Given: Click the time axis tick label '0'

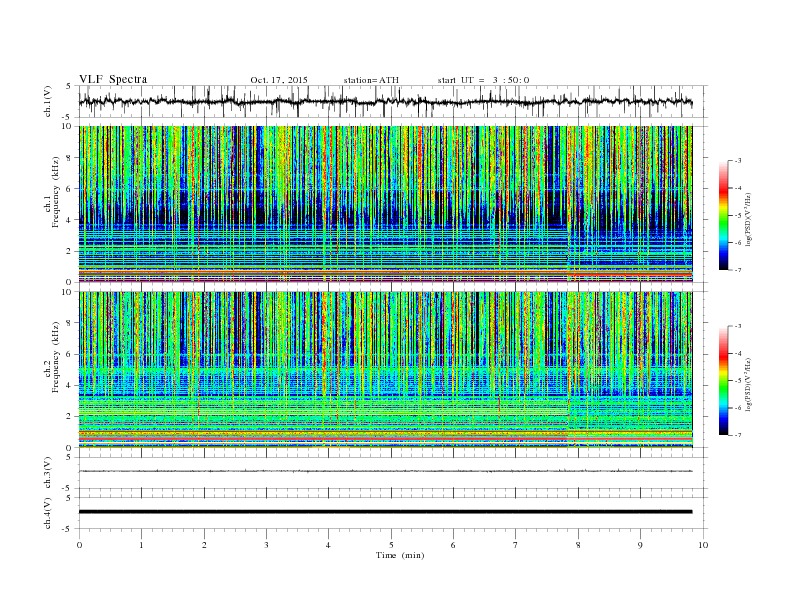Looking at the screenshot, I should [x=79, y=545].
